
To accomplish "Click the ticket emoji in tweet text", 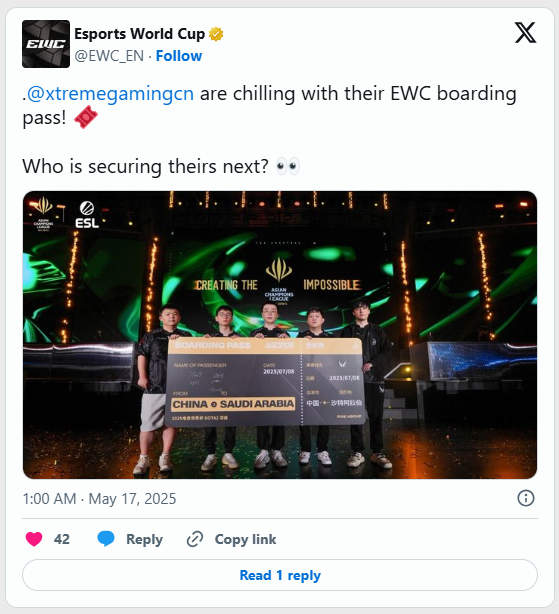I will (86, 117).
